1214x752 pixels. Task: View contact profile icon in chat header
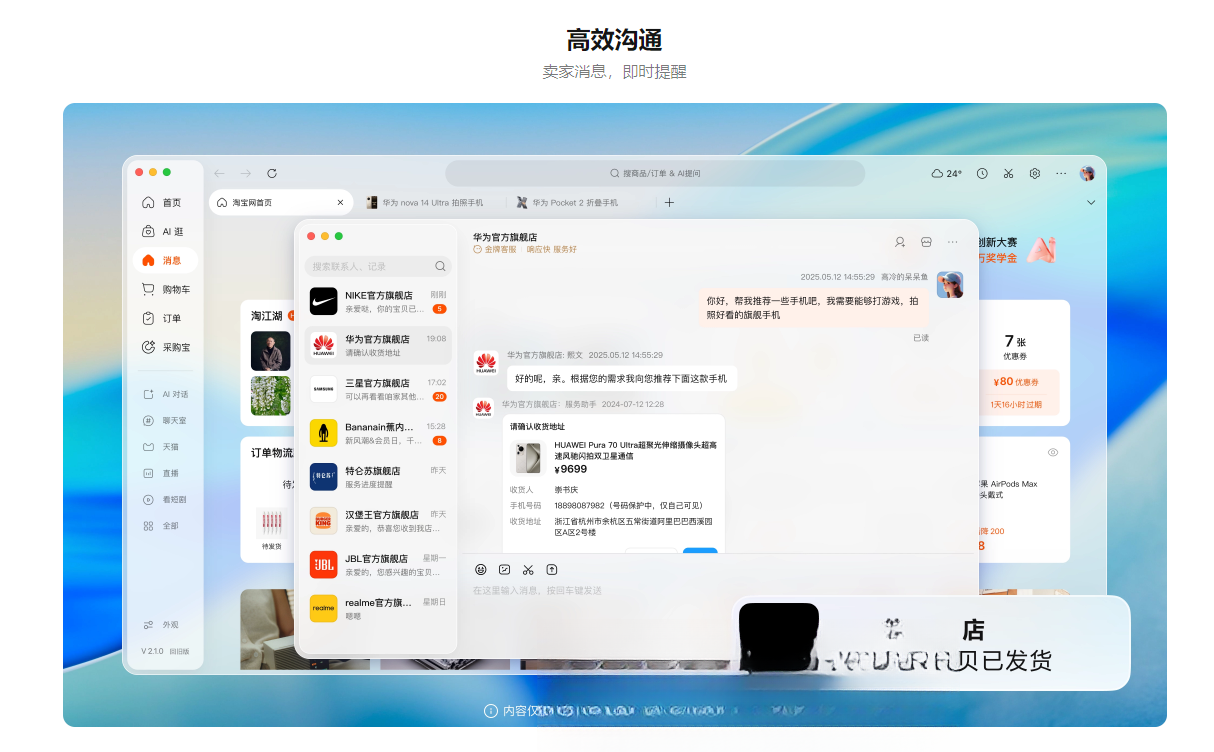point(900,242)
